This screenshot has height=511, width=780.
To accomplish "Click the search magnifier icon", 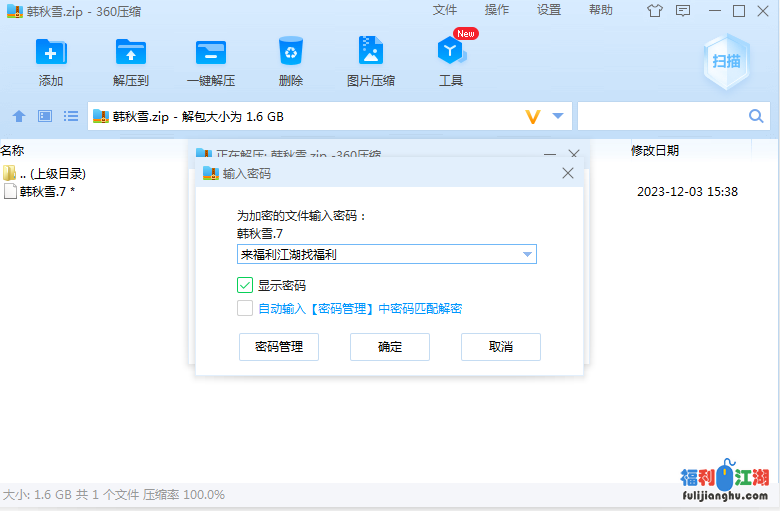I will [756, 116].
